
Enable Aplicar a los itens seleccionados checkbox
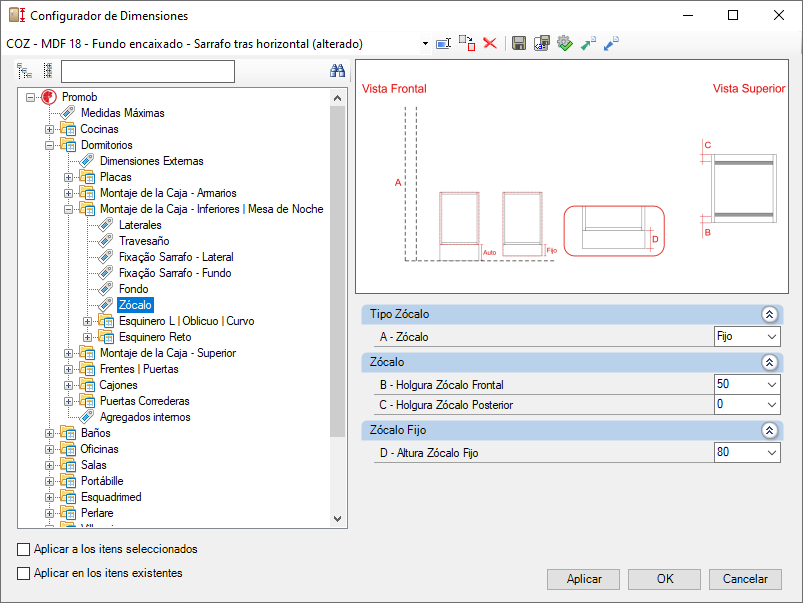pyautogui.click(x=24, y=549)
